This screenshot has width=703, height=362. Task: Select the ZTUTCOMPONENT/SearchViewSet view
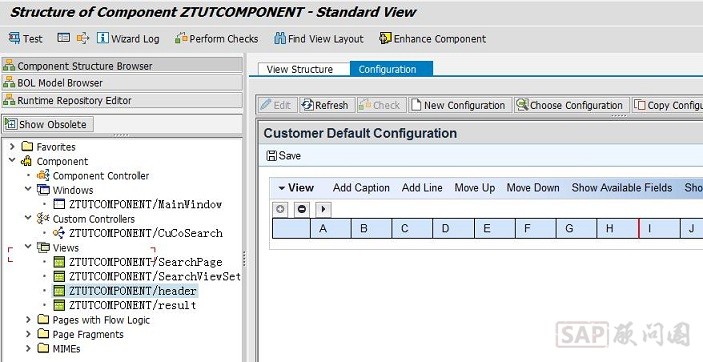coord(154,276)
